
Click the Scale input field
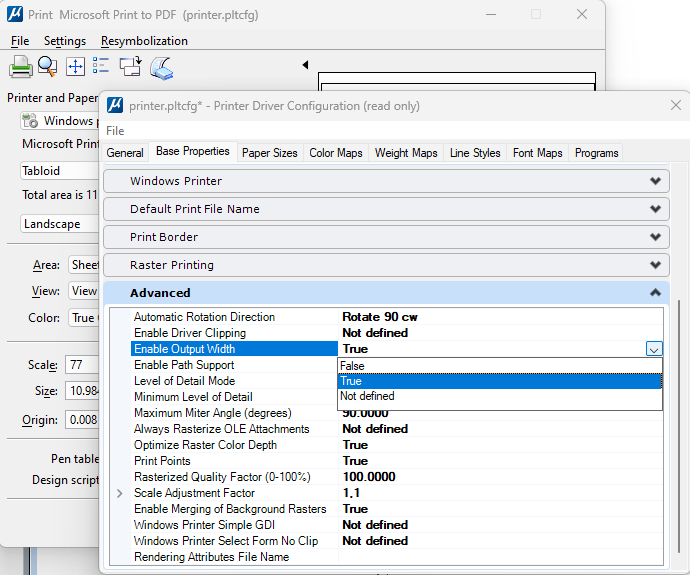point(82,365)
